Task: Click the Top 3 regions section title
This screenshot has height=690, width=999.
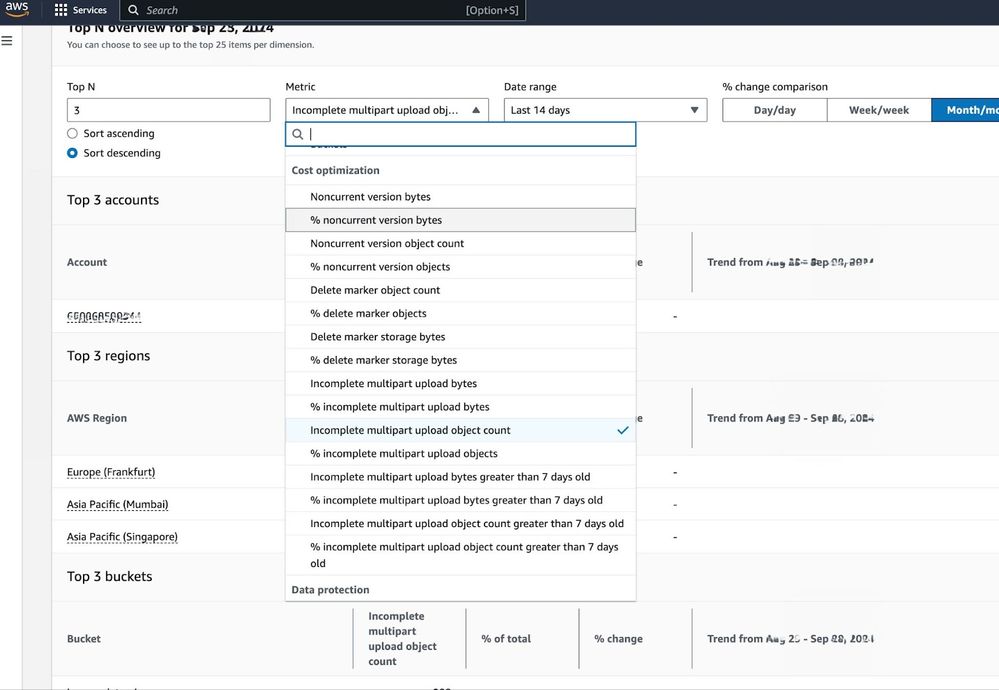Action: pos(108,356)
